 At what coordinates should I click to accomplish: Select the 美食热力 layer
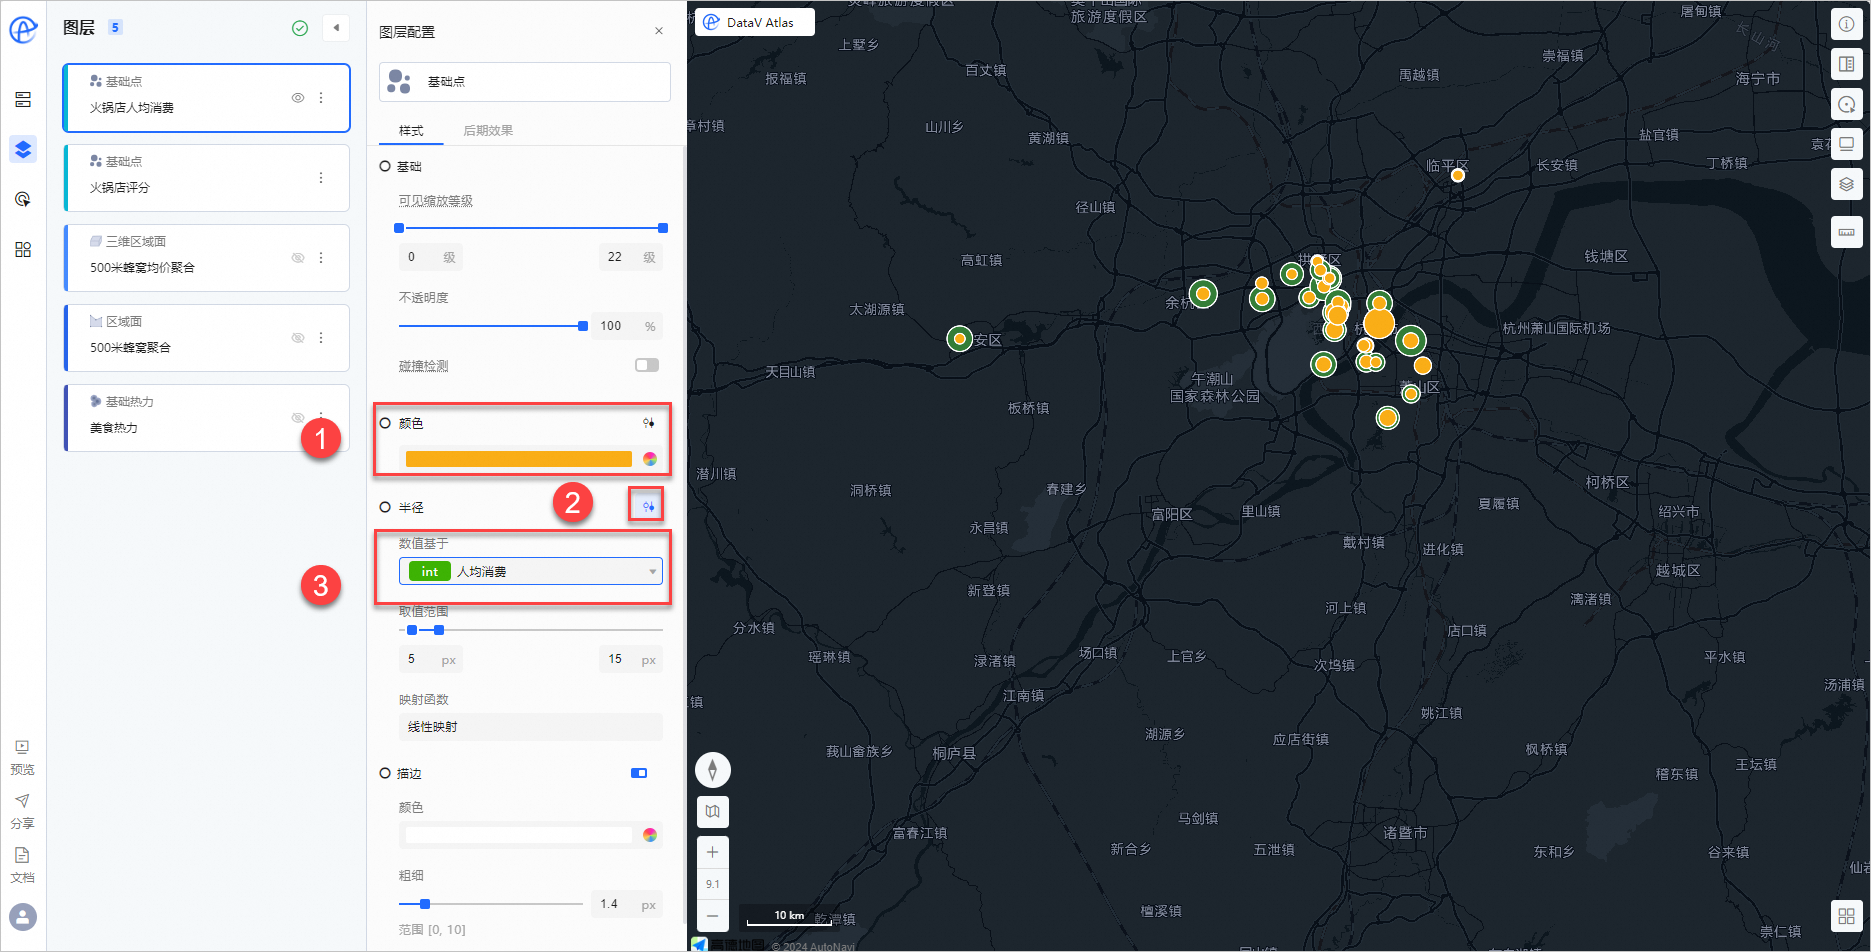tap(207, 418)
